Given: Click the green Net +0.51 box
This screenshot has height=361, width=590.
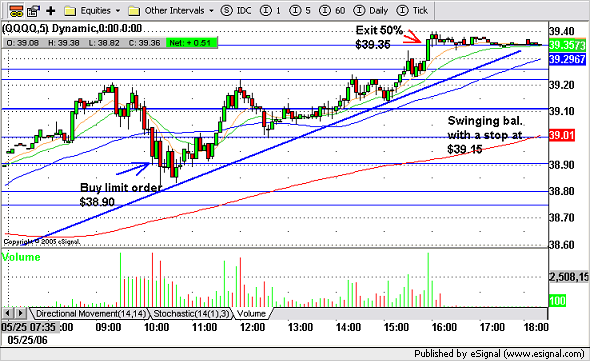Looking at the screenshot, I should [x=192, y=43].
